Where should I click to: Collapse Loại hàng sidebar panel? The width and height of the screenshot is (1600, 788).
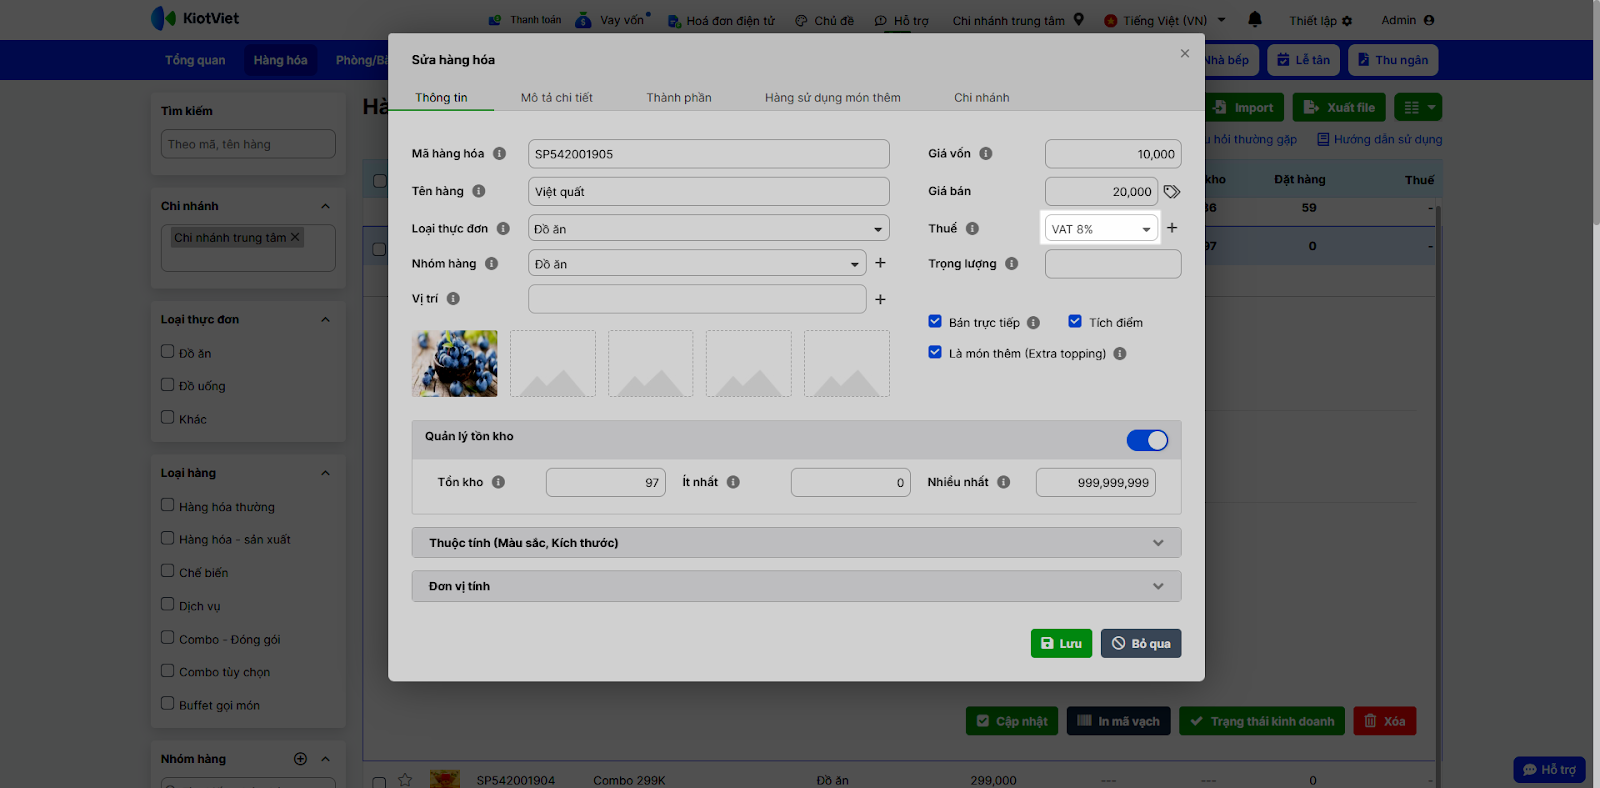pos(325,473)
